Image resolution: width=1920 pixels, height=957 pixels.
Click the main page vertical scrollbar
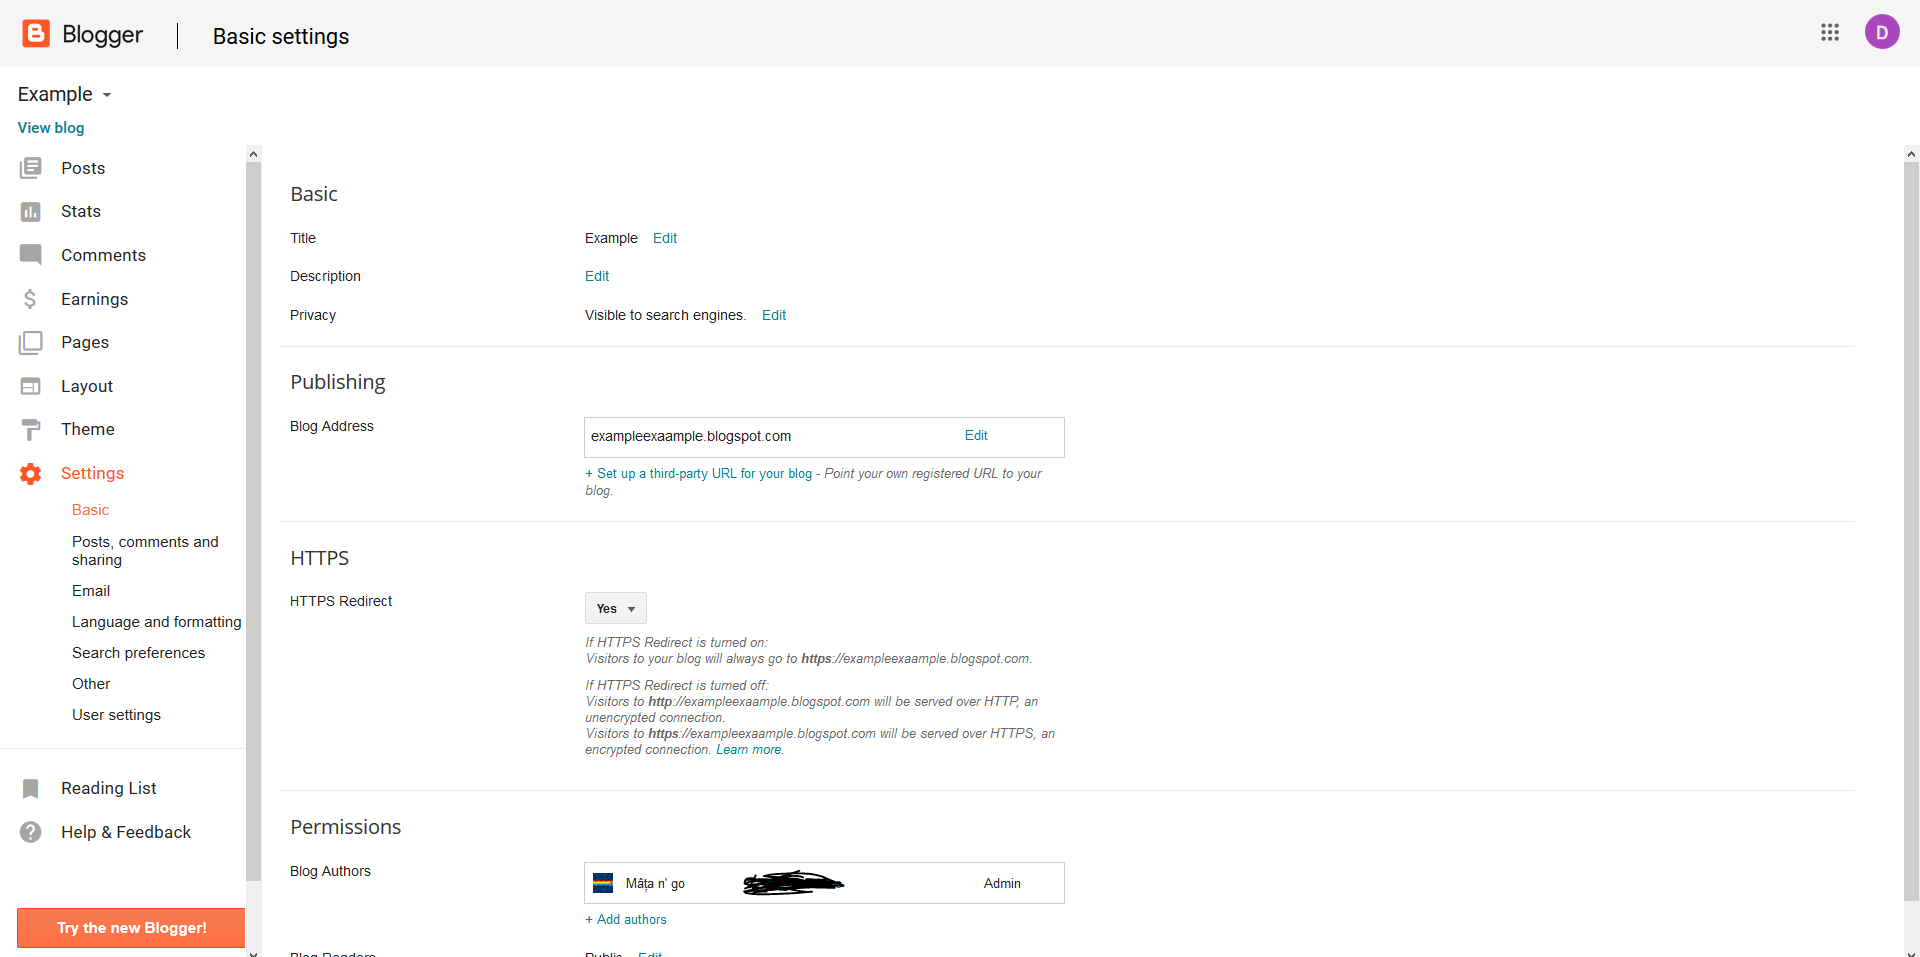pos(1911,530)
